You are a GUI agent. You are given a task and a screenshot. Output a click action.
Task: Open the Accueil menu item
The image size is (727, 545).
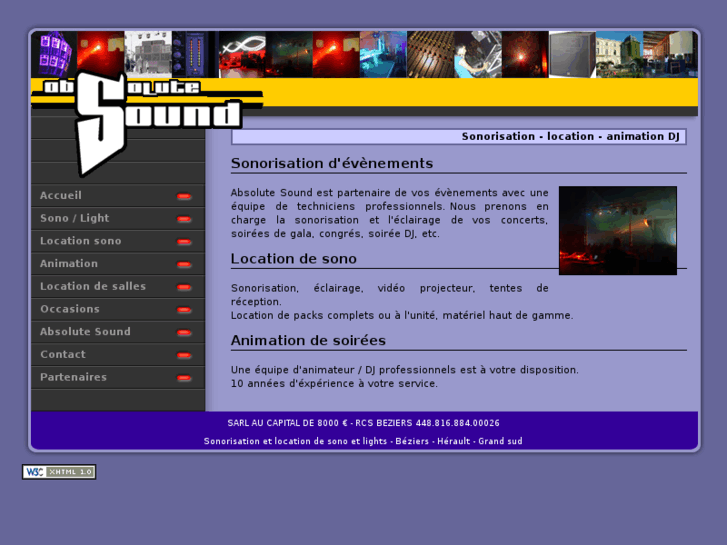tap(118, 196)
